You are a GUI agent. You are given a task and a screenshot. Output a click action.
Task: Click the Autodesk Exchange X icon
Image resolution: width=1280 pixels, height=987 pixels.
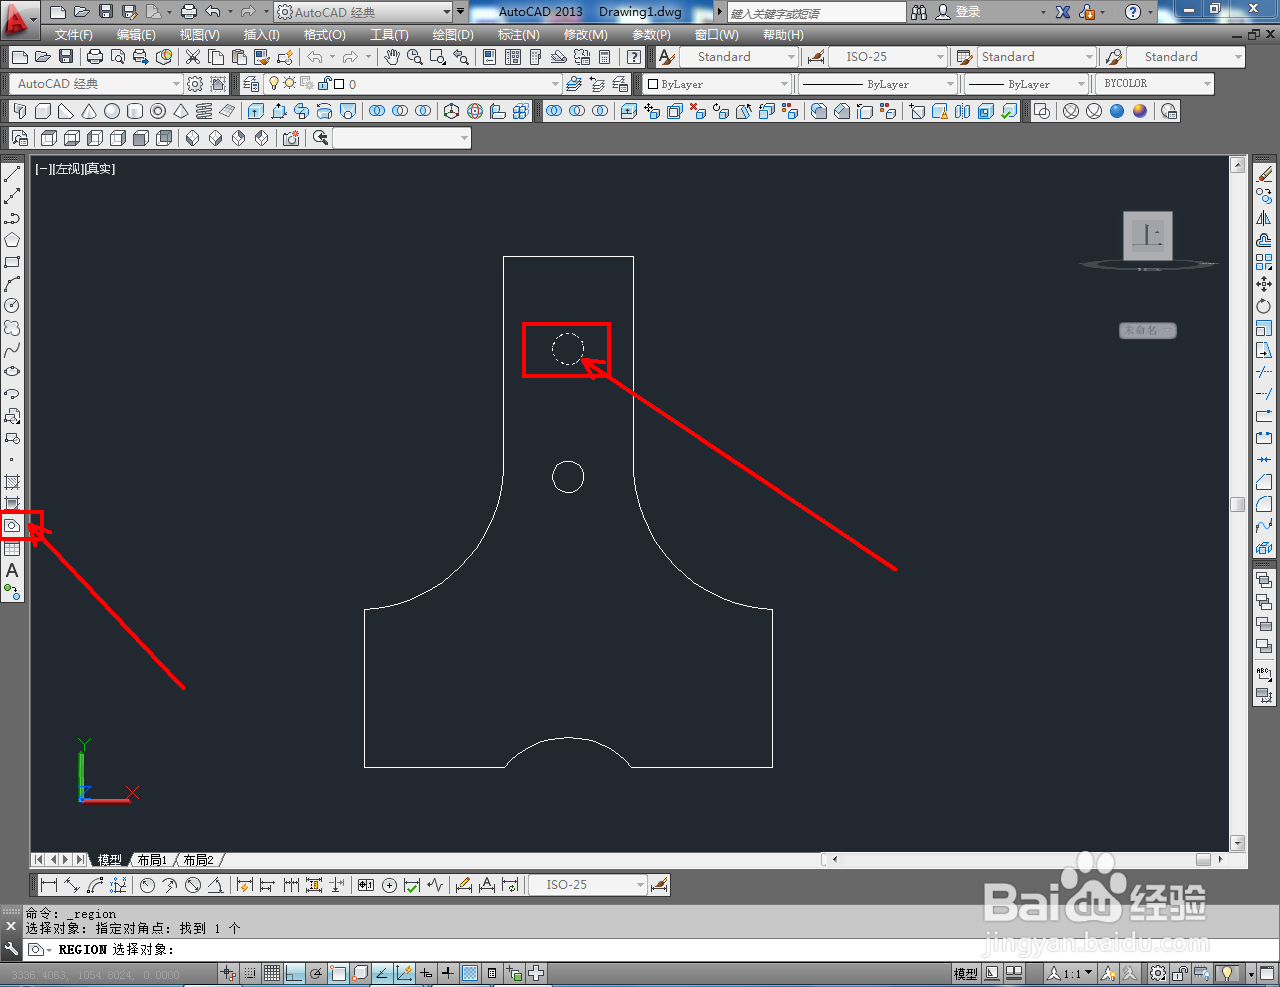pos(1062,12)
